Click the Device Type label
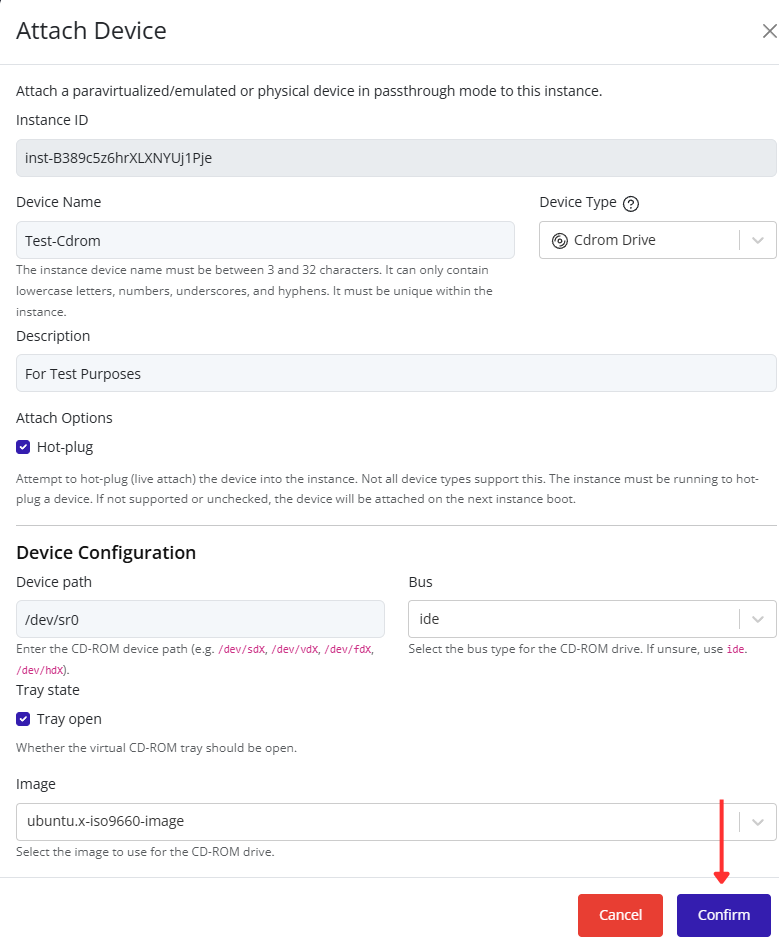 coord(578,202)
